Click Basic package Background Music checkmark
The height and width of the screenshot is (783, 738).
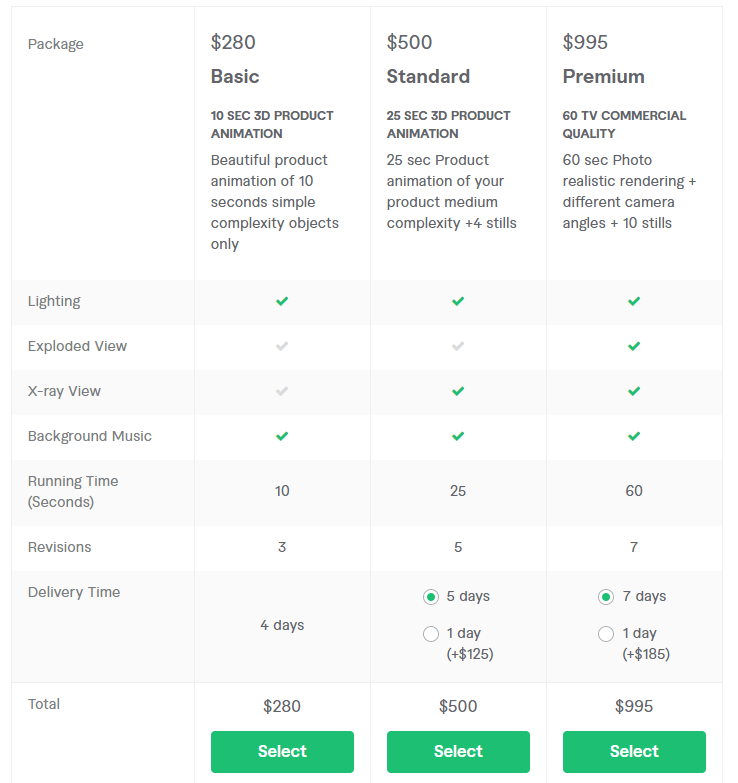(x=282, y=436)
